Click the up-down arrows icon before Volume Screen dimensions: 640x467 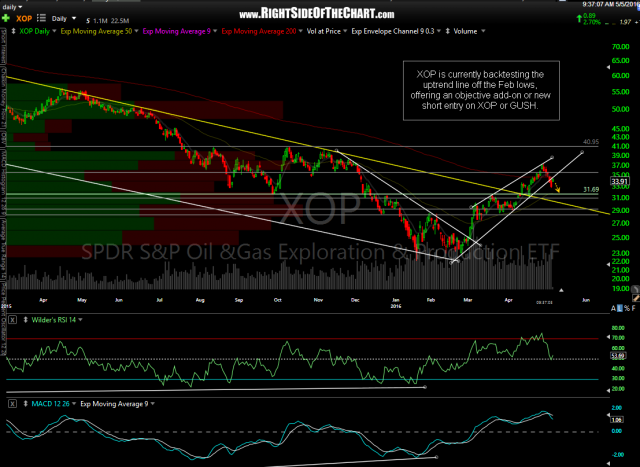pyautogui.click(x=448, y=31)
